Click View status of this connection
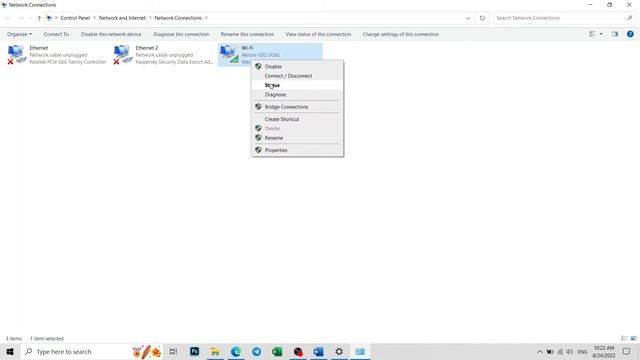The height and width of the screenshot is (360, 640). tap(318, 34)
